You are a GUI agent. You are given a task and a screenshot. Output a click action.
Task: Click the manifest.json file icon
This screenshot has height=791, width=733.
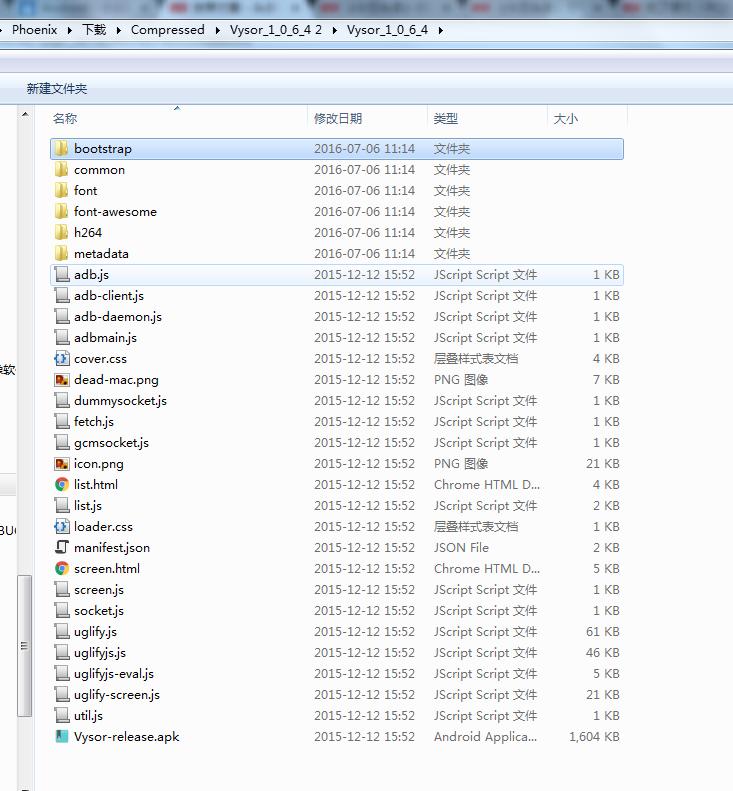point(62,547)
